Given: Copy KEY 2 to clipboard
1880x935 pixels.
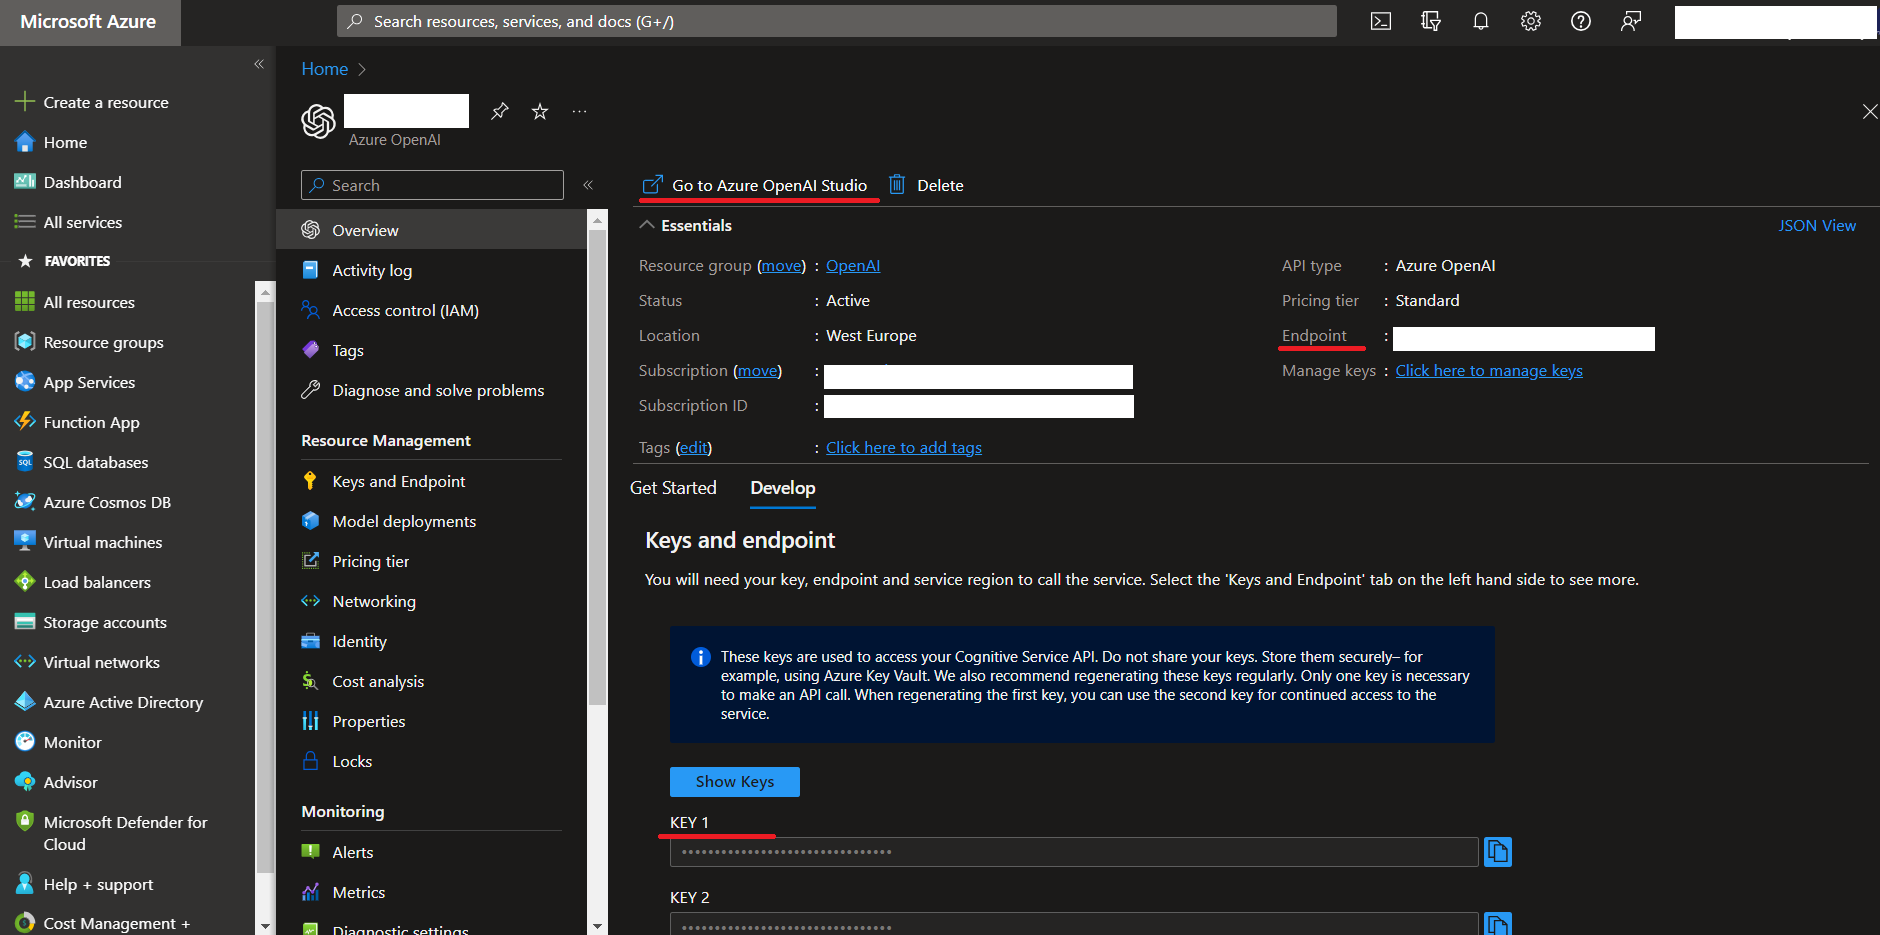Looking at the screenshot, I should coord(1497,924).
